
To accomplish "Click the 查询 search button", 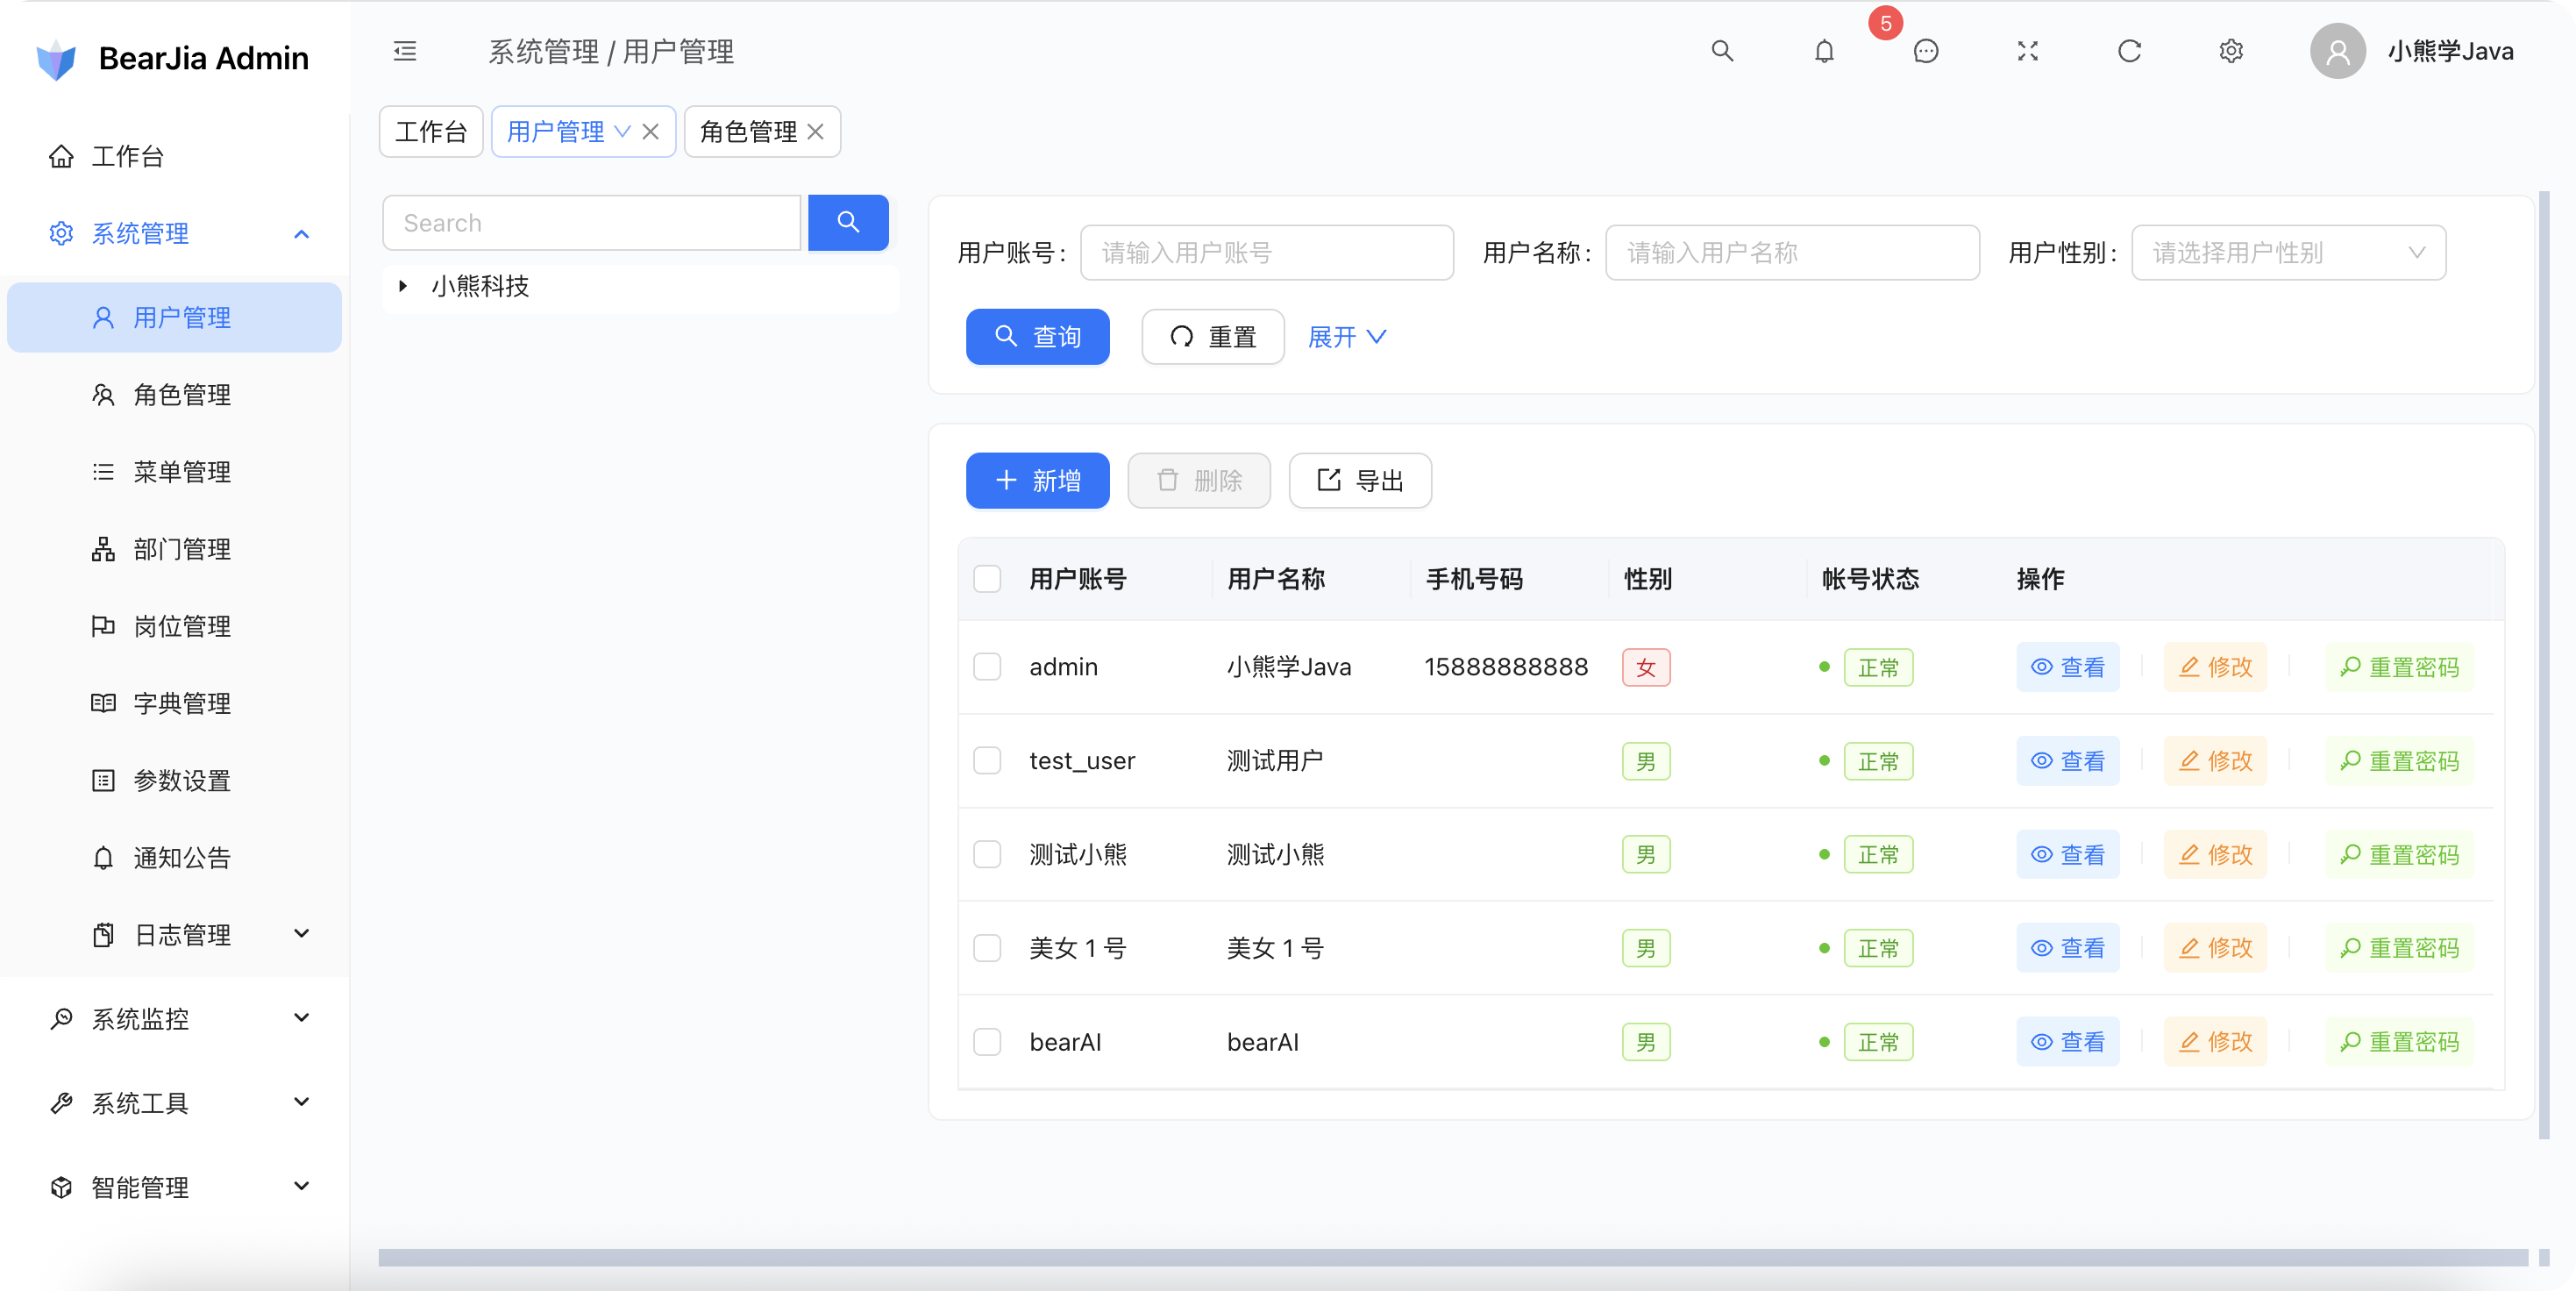I will click(x=1037, y=337).
